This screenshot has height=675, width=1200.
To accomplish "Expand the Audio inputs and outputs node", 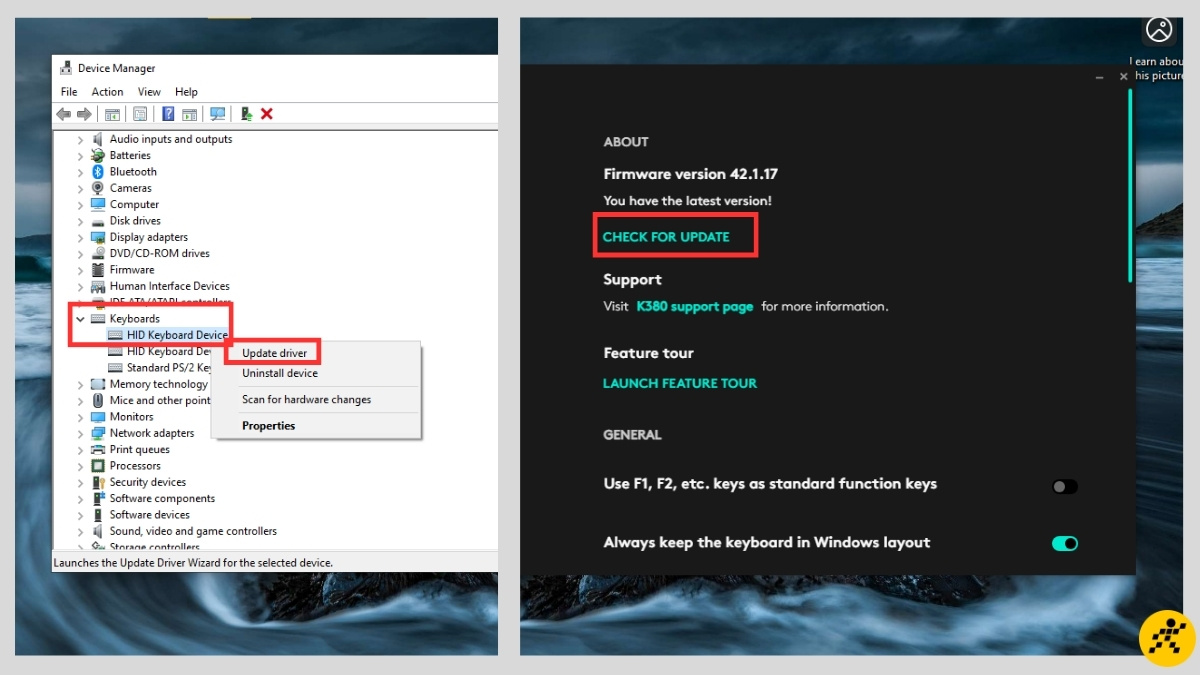I will click(x=81, y=139).
